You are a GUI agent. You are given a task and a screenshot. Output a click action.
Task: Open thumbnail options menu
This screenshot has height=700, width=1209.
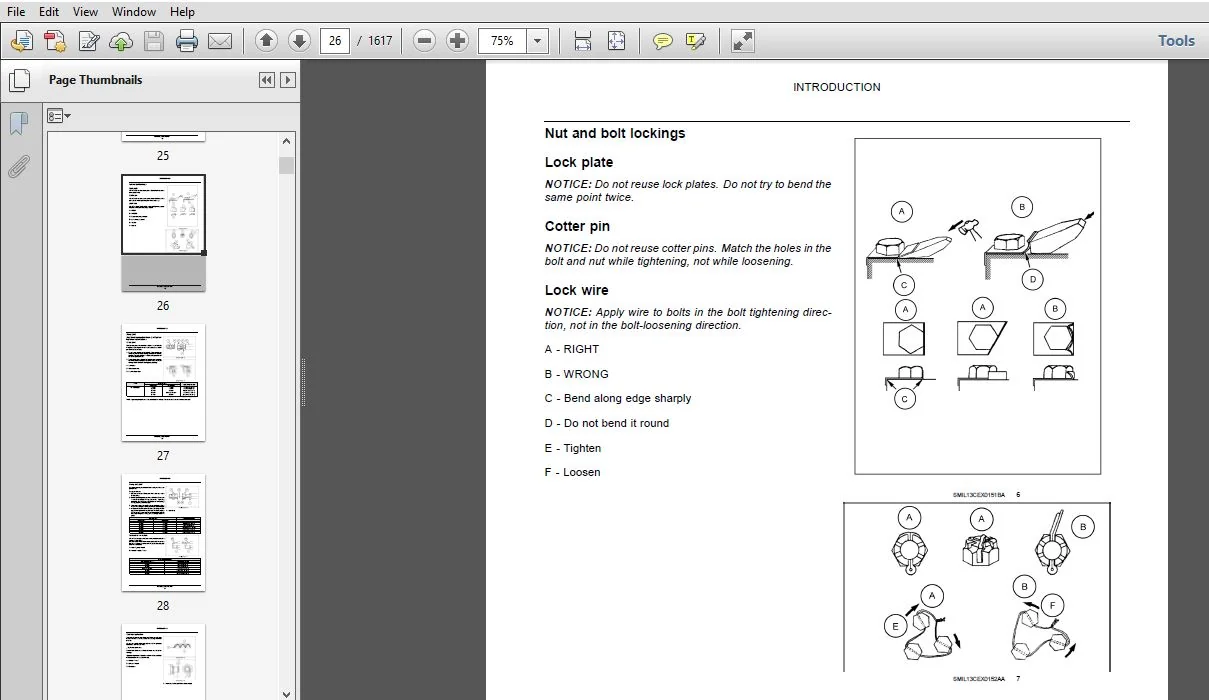[x=59, y=116]
